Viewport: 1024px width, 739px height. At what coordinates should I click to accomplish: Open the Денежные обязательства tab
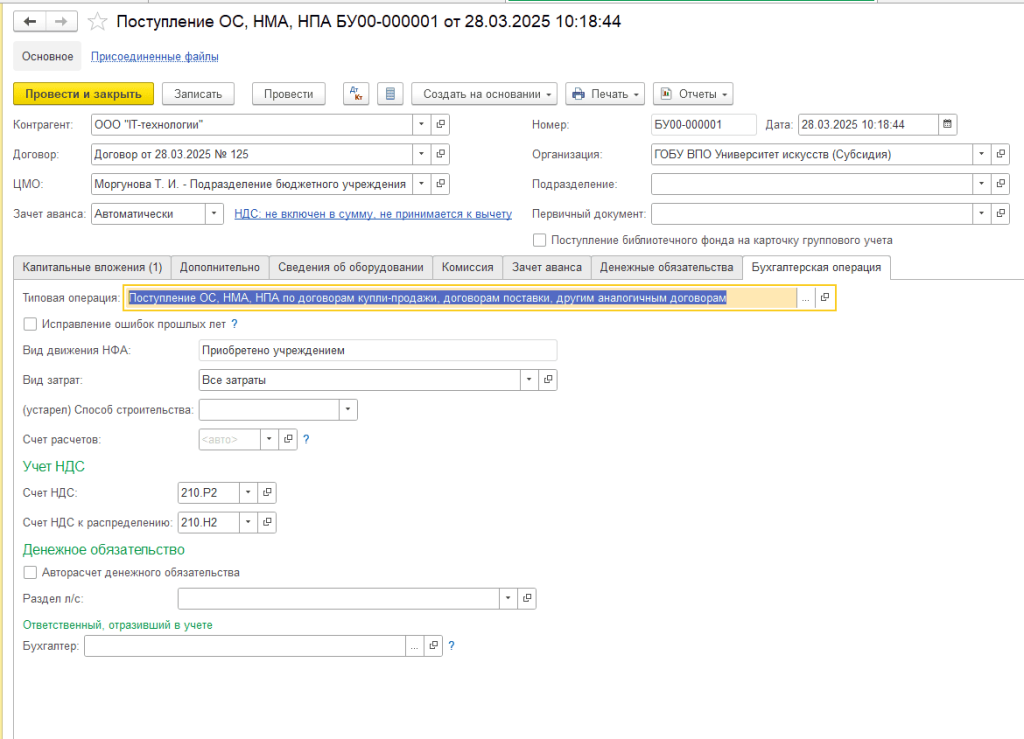pos(667,267)
